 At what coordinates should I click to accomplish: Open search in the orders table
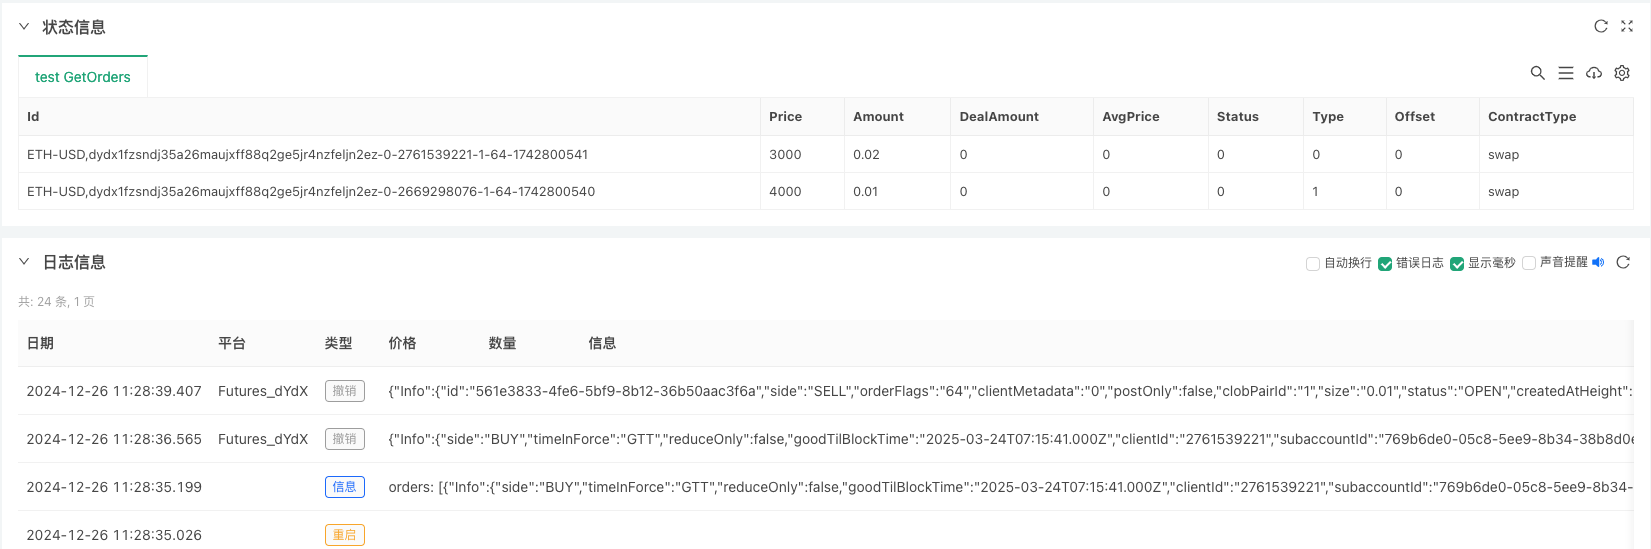[x=1538, y=73]
